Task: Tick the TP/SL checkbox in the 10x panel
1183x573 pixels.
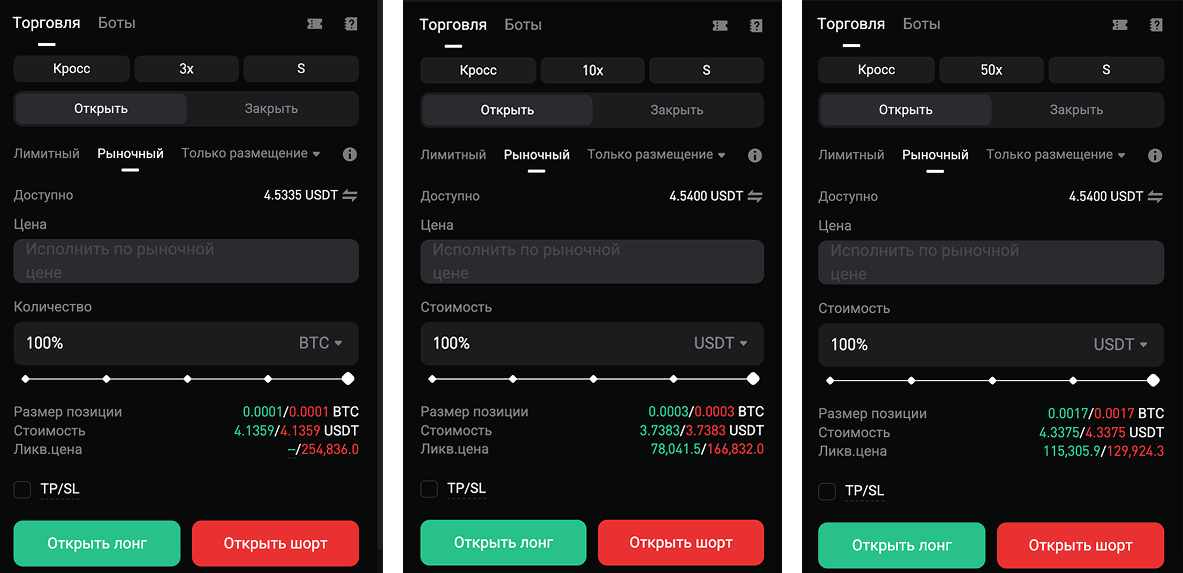Action: tap(429, 489)
